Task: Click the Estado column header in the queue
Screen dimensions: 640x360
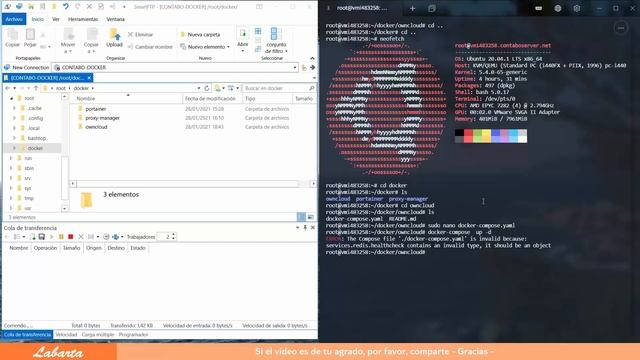Action: [138, 248]
